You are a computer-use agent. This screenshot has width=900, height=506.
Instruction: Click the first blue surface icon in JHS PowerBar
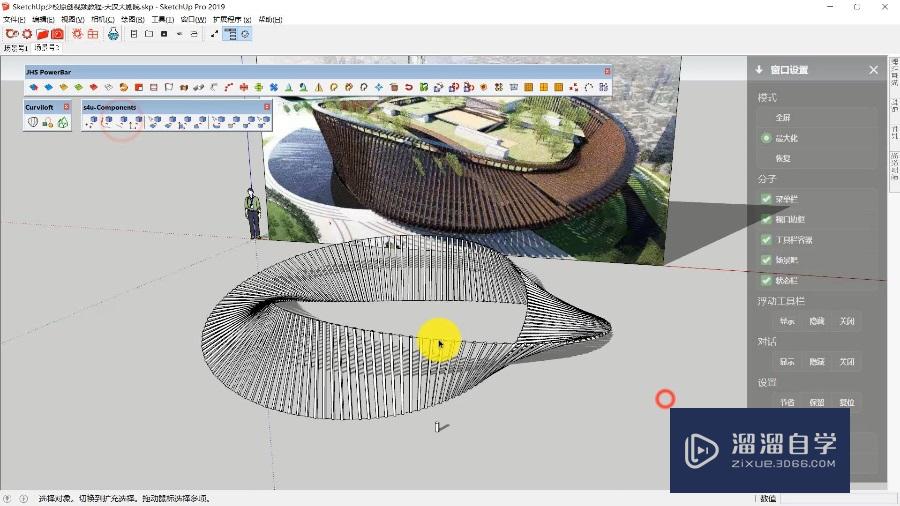(33, 87)
